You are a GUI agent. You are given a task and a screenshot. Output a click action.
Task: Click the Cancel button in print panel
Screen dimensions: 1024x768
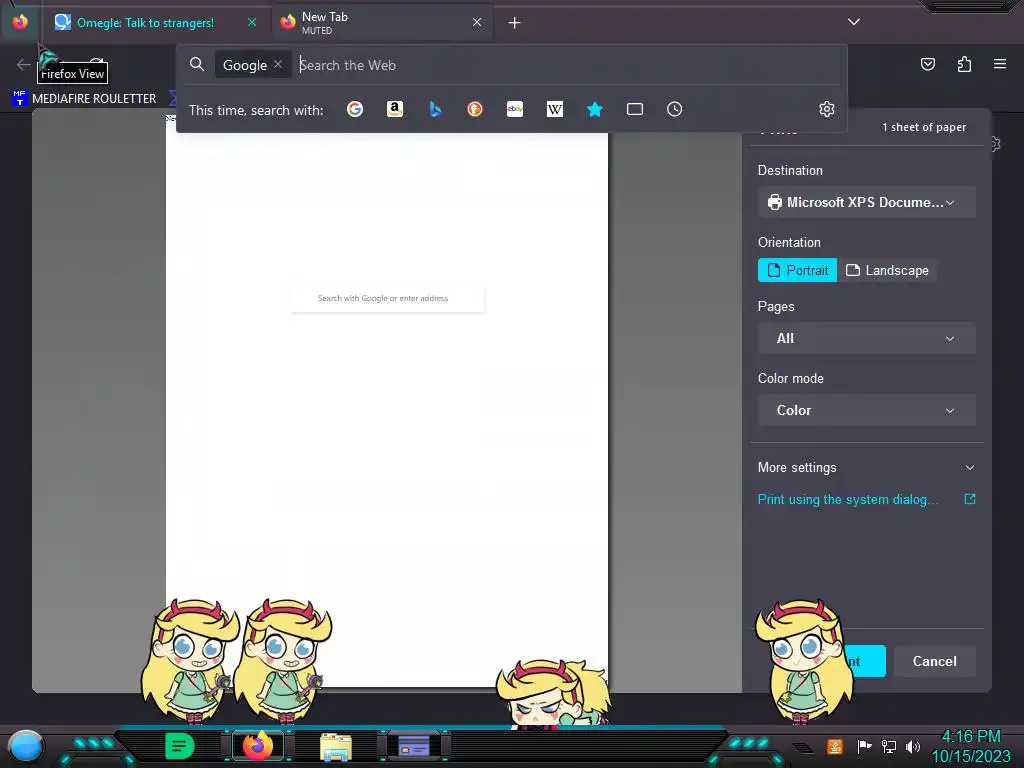(935, 662)
